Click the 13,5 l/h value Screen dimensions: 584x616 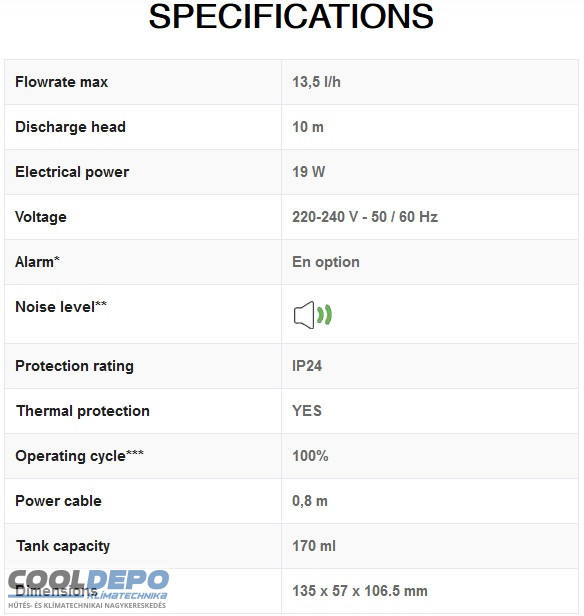316,82
